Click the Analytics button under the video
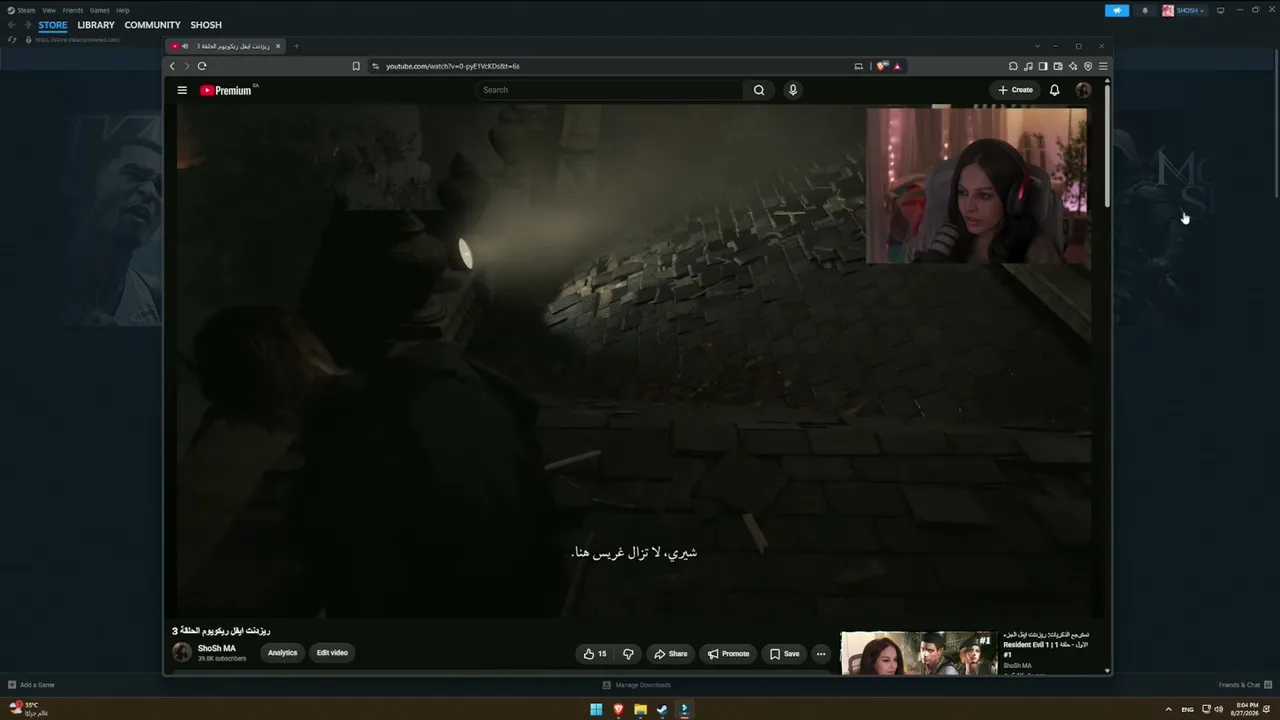This screenshot has width=1280, height=720. click(283, 653)
